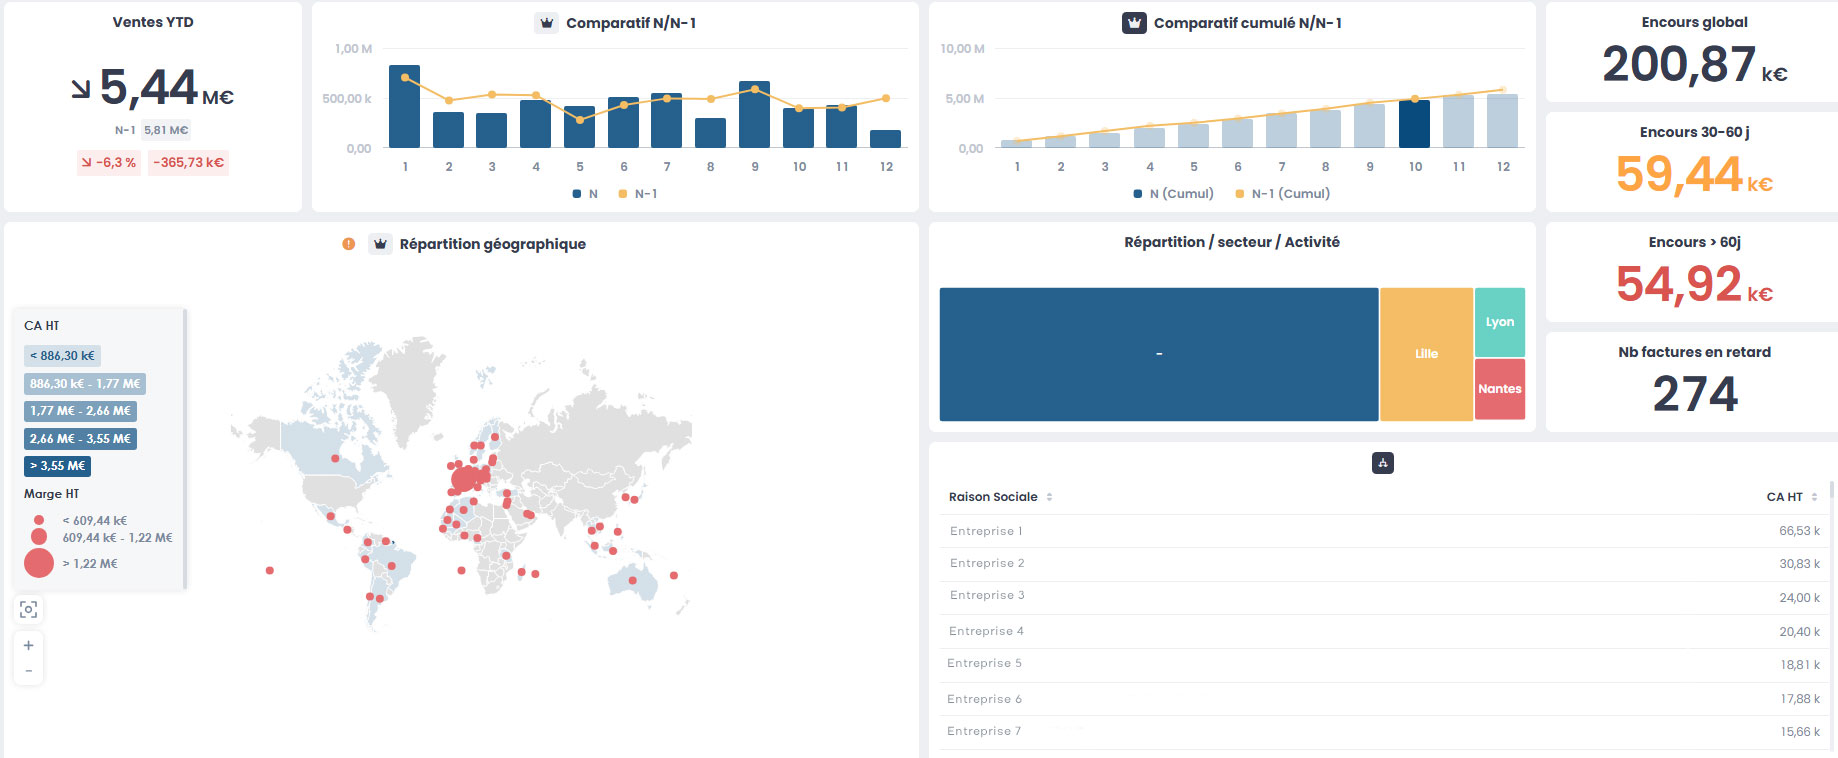The image size is (1838, 758).
Task: Click the crown icon beside Comparatif N/N-1
Action: click(x=546, y=23)
